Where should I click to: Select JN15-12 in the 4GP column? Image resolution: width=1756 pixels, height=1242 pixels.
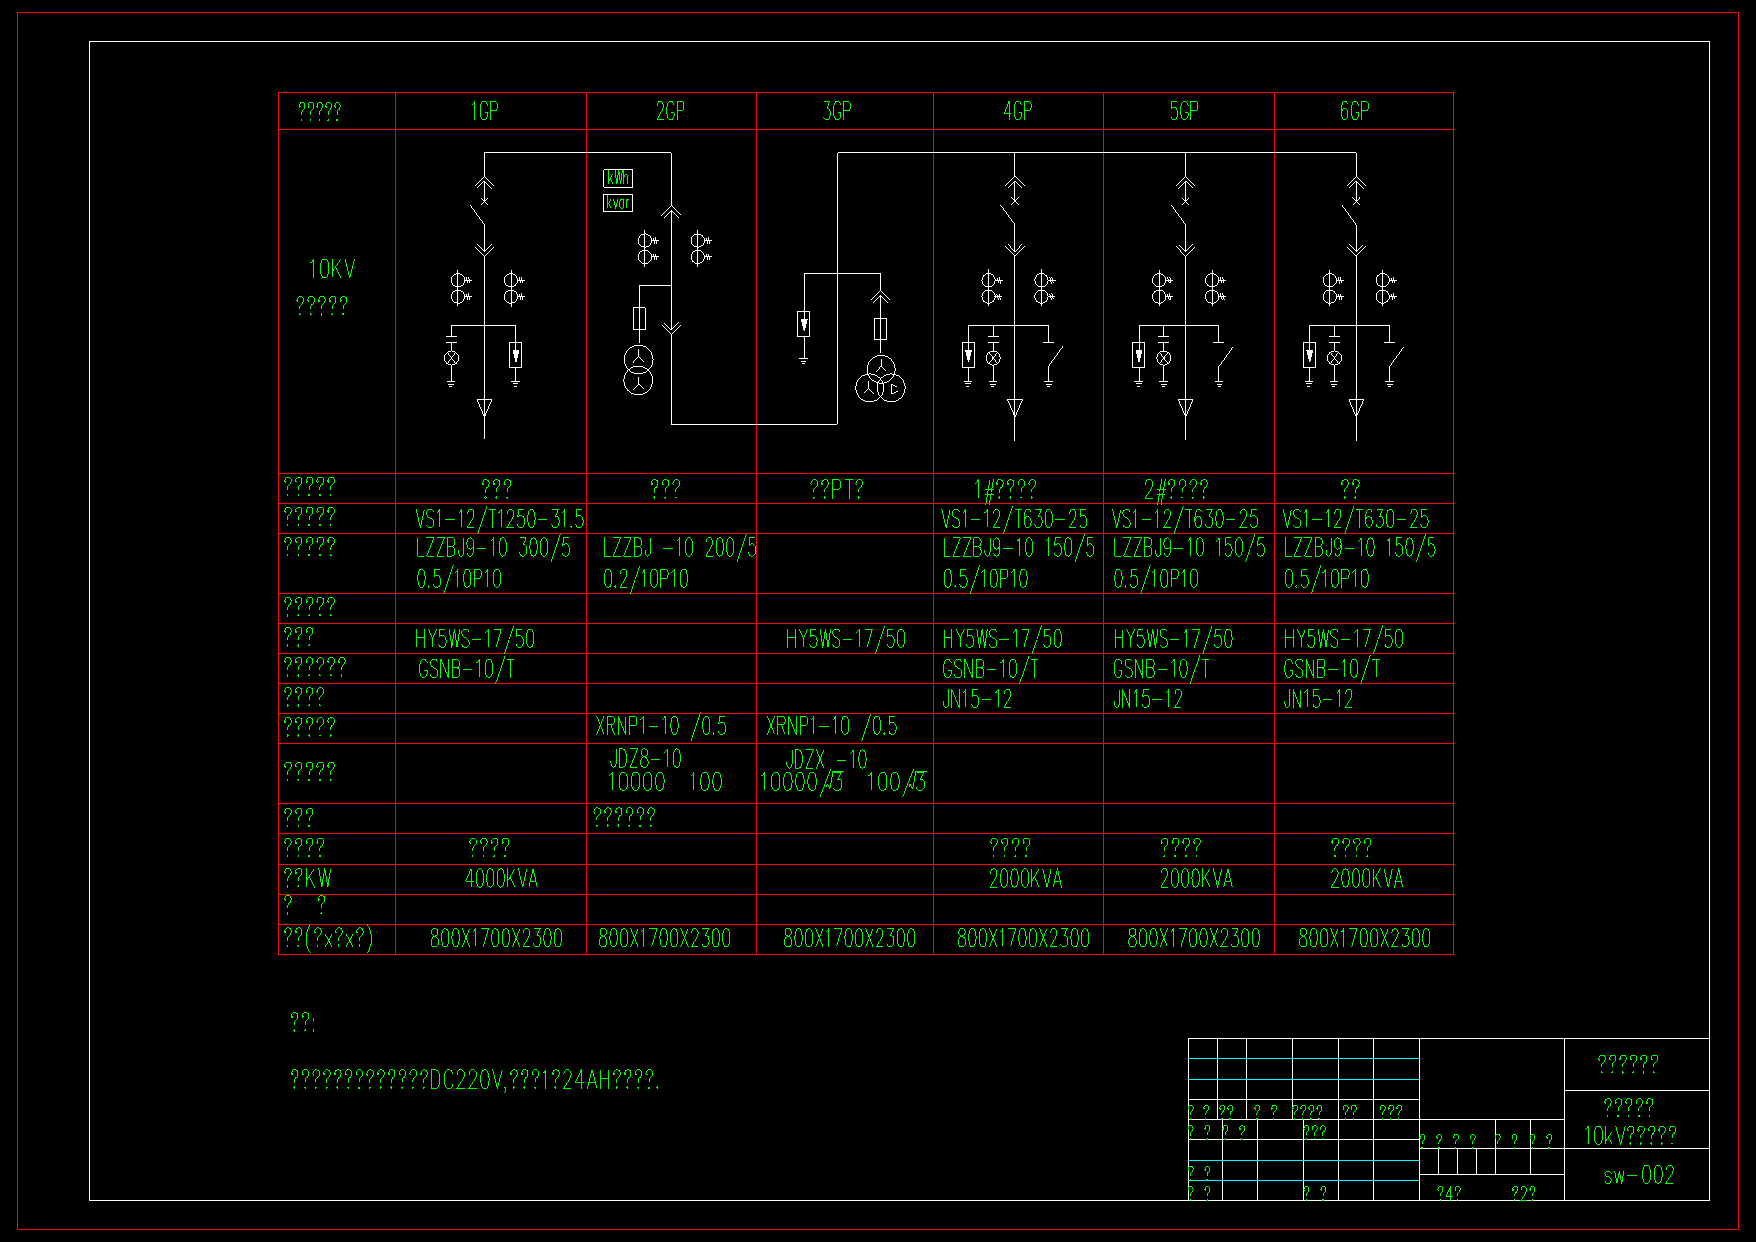(x=977, y=699)
